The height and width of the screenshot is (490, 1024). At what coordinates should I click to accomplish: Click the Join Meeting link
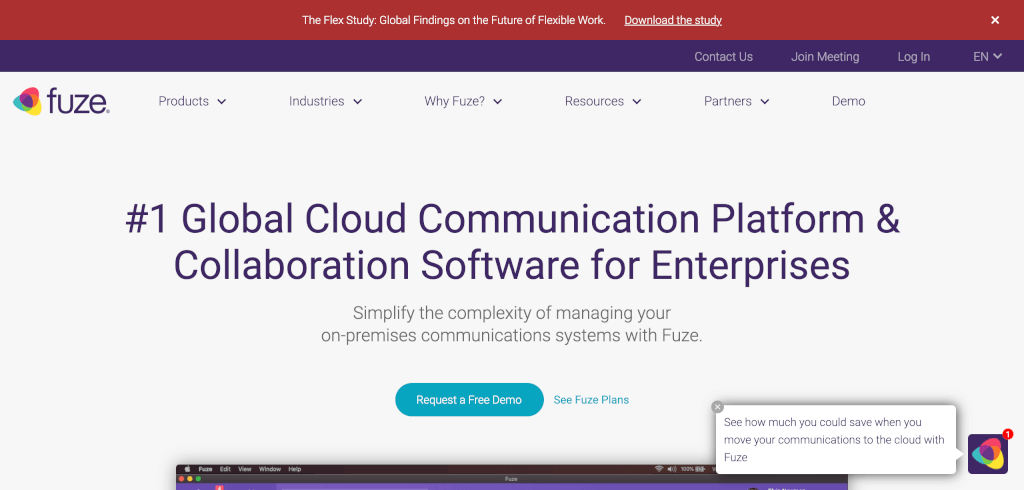825,57
